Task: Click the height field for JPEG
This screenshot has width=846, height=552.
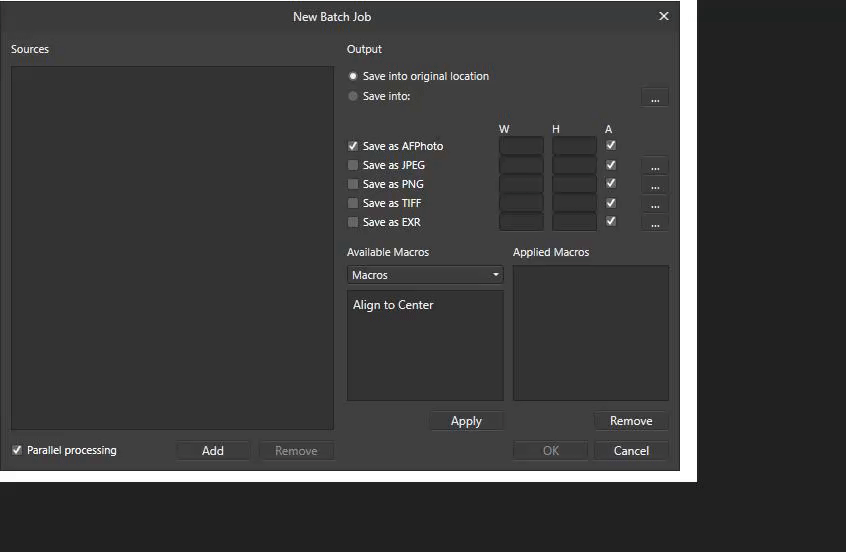Action: 574,165
